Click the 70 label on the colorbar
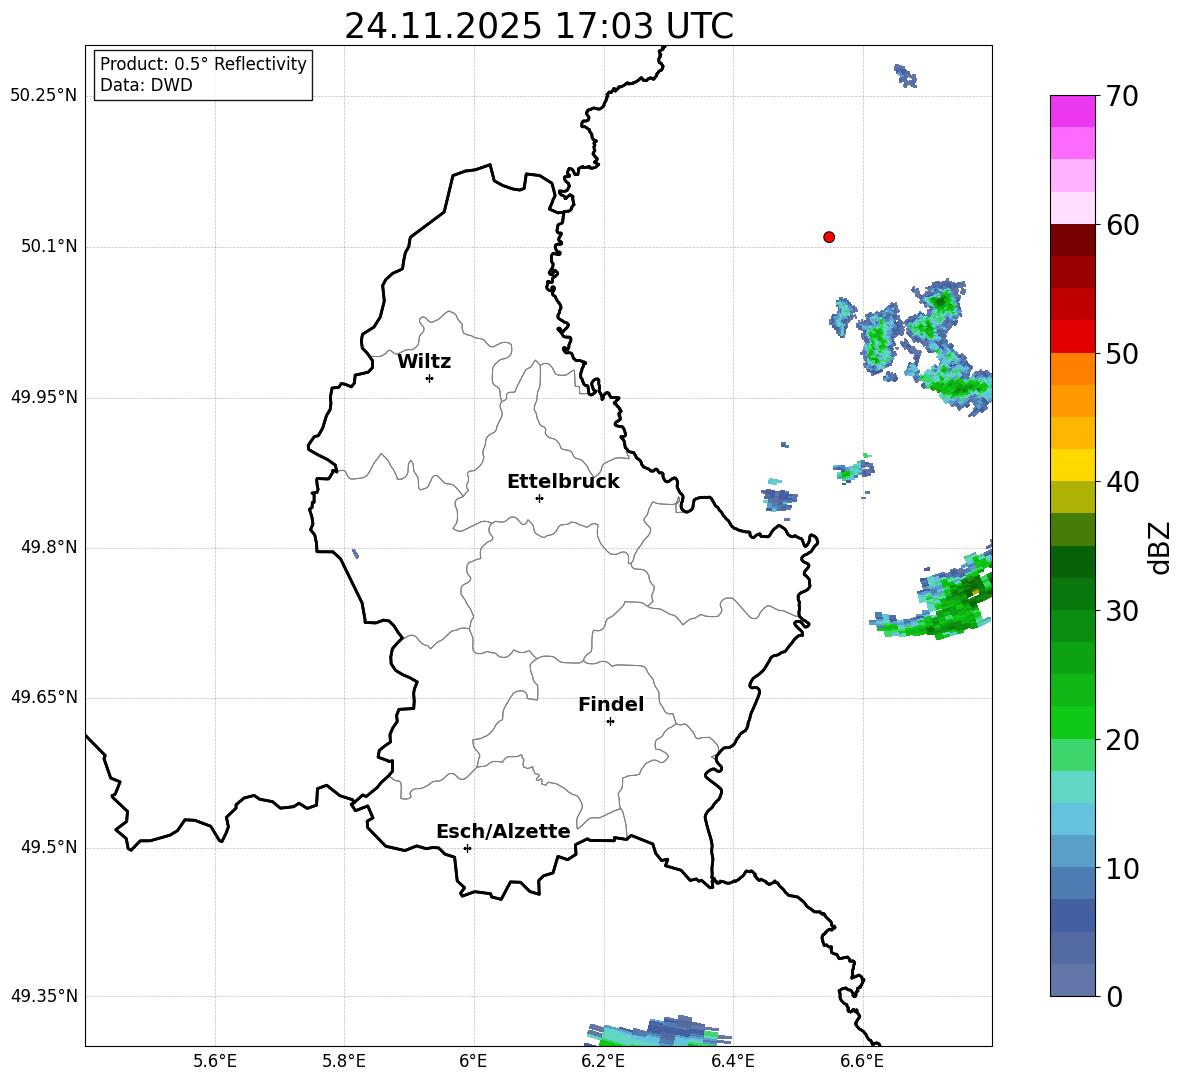This screenshot has height=1081, width=1184. tap(1122, 97)
